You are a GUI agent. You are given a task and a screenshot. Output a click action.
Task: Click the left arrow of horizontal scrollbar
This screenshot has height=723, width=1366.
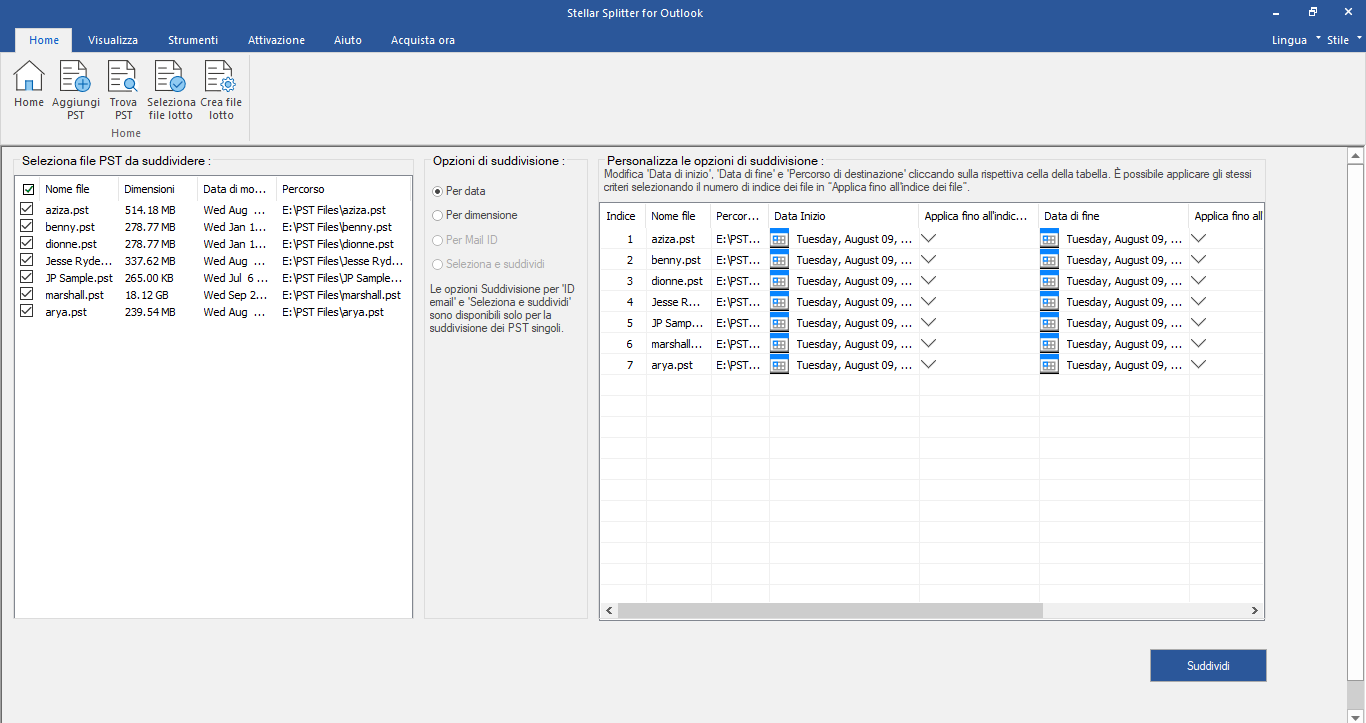609,611
